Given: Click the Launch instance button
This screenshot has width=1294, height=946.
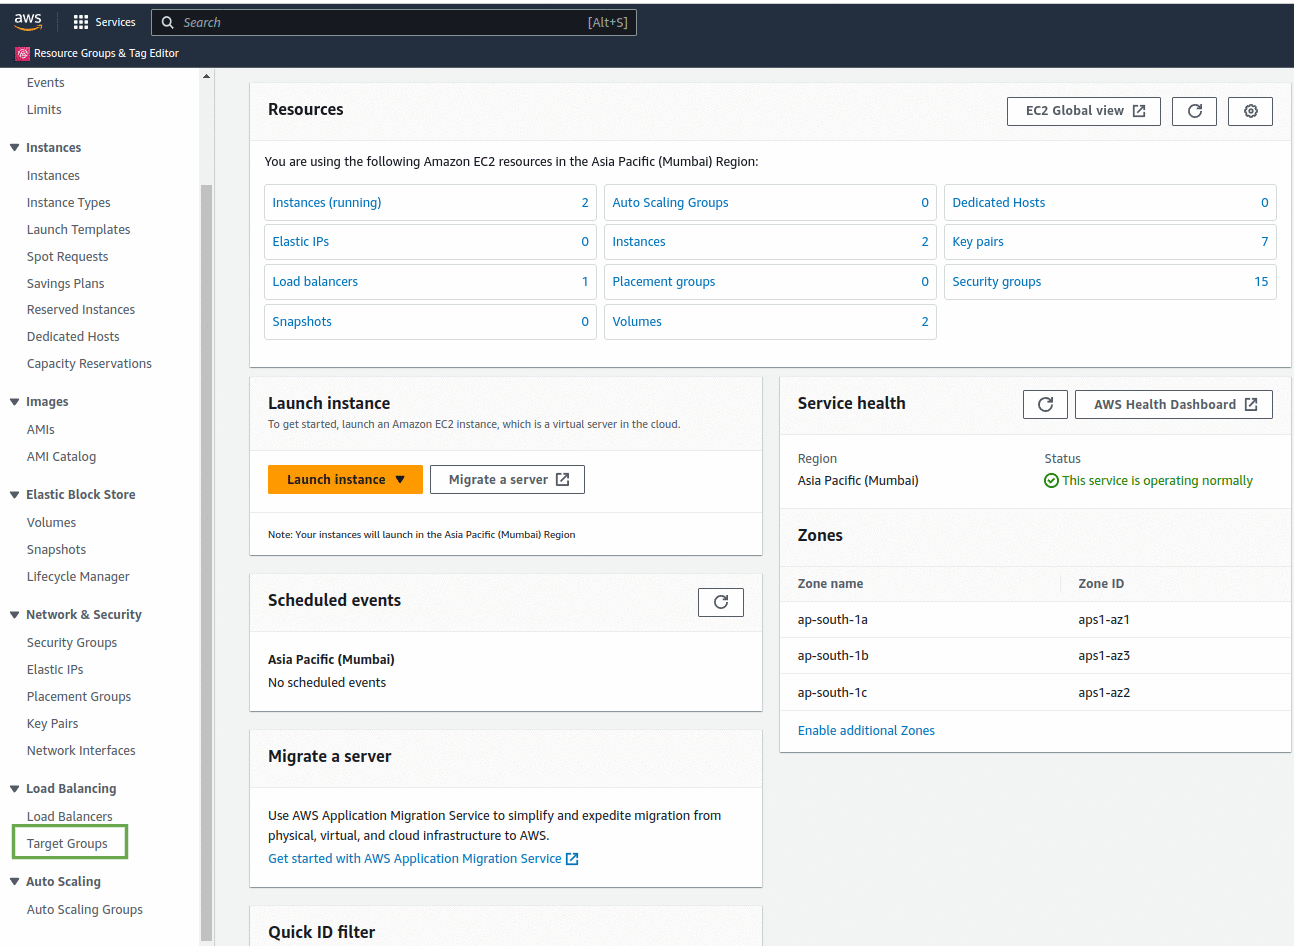Looking at the screenshot, I should click(345, 479).
